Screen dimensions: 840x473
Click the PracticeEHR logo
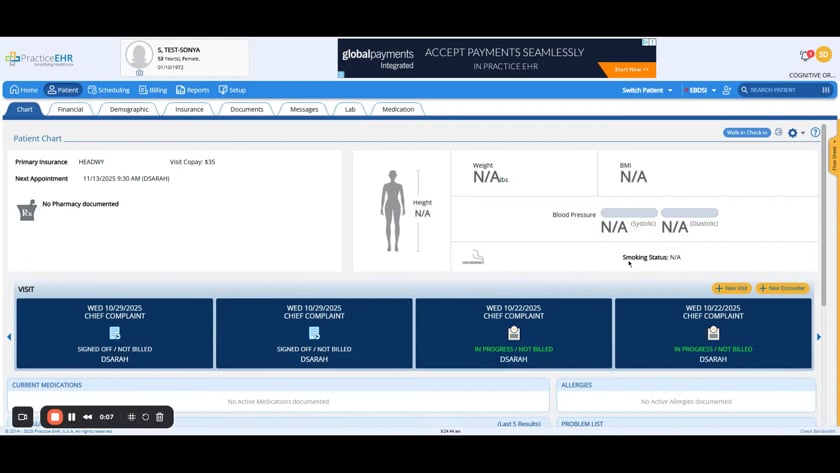[x=39, y=58]
